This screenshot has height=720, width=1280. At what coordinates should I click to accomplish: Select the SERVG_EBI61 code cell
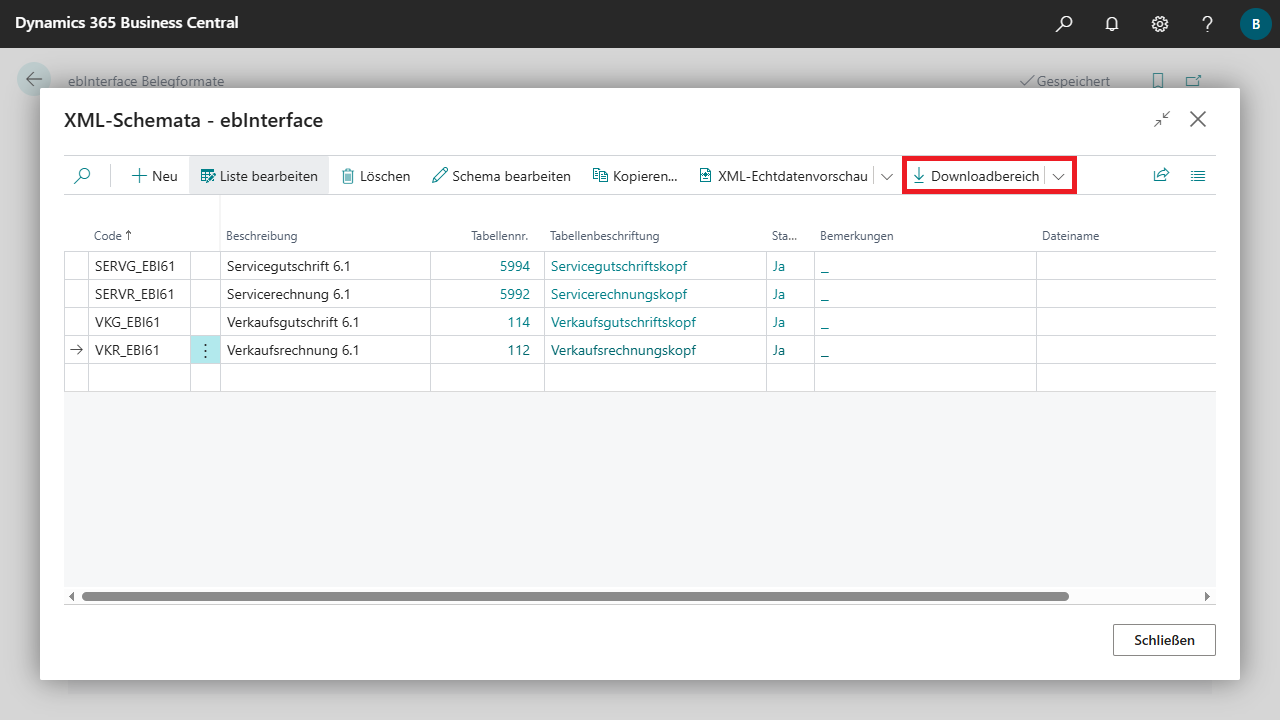coord(139,266)
